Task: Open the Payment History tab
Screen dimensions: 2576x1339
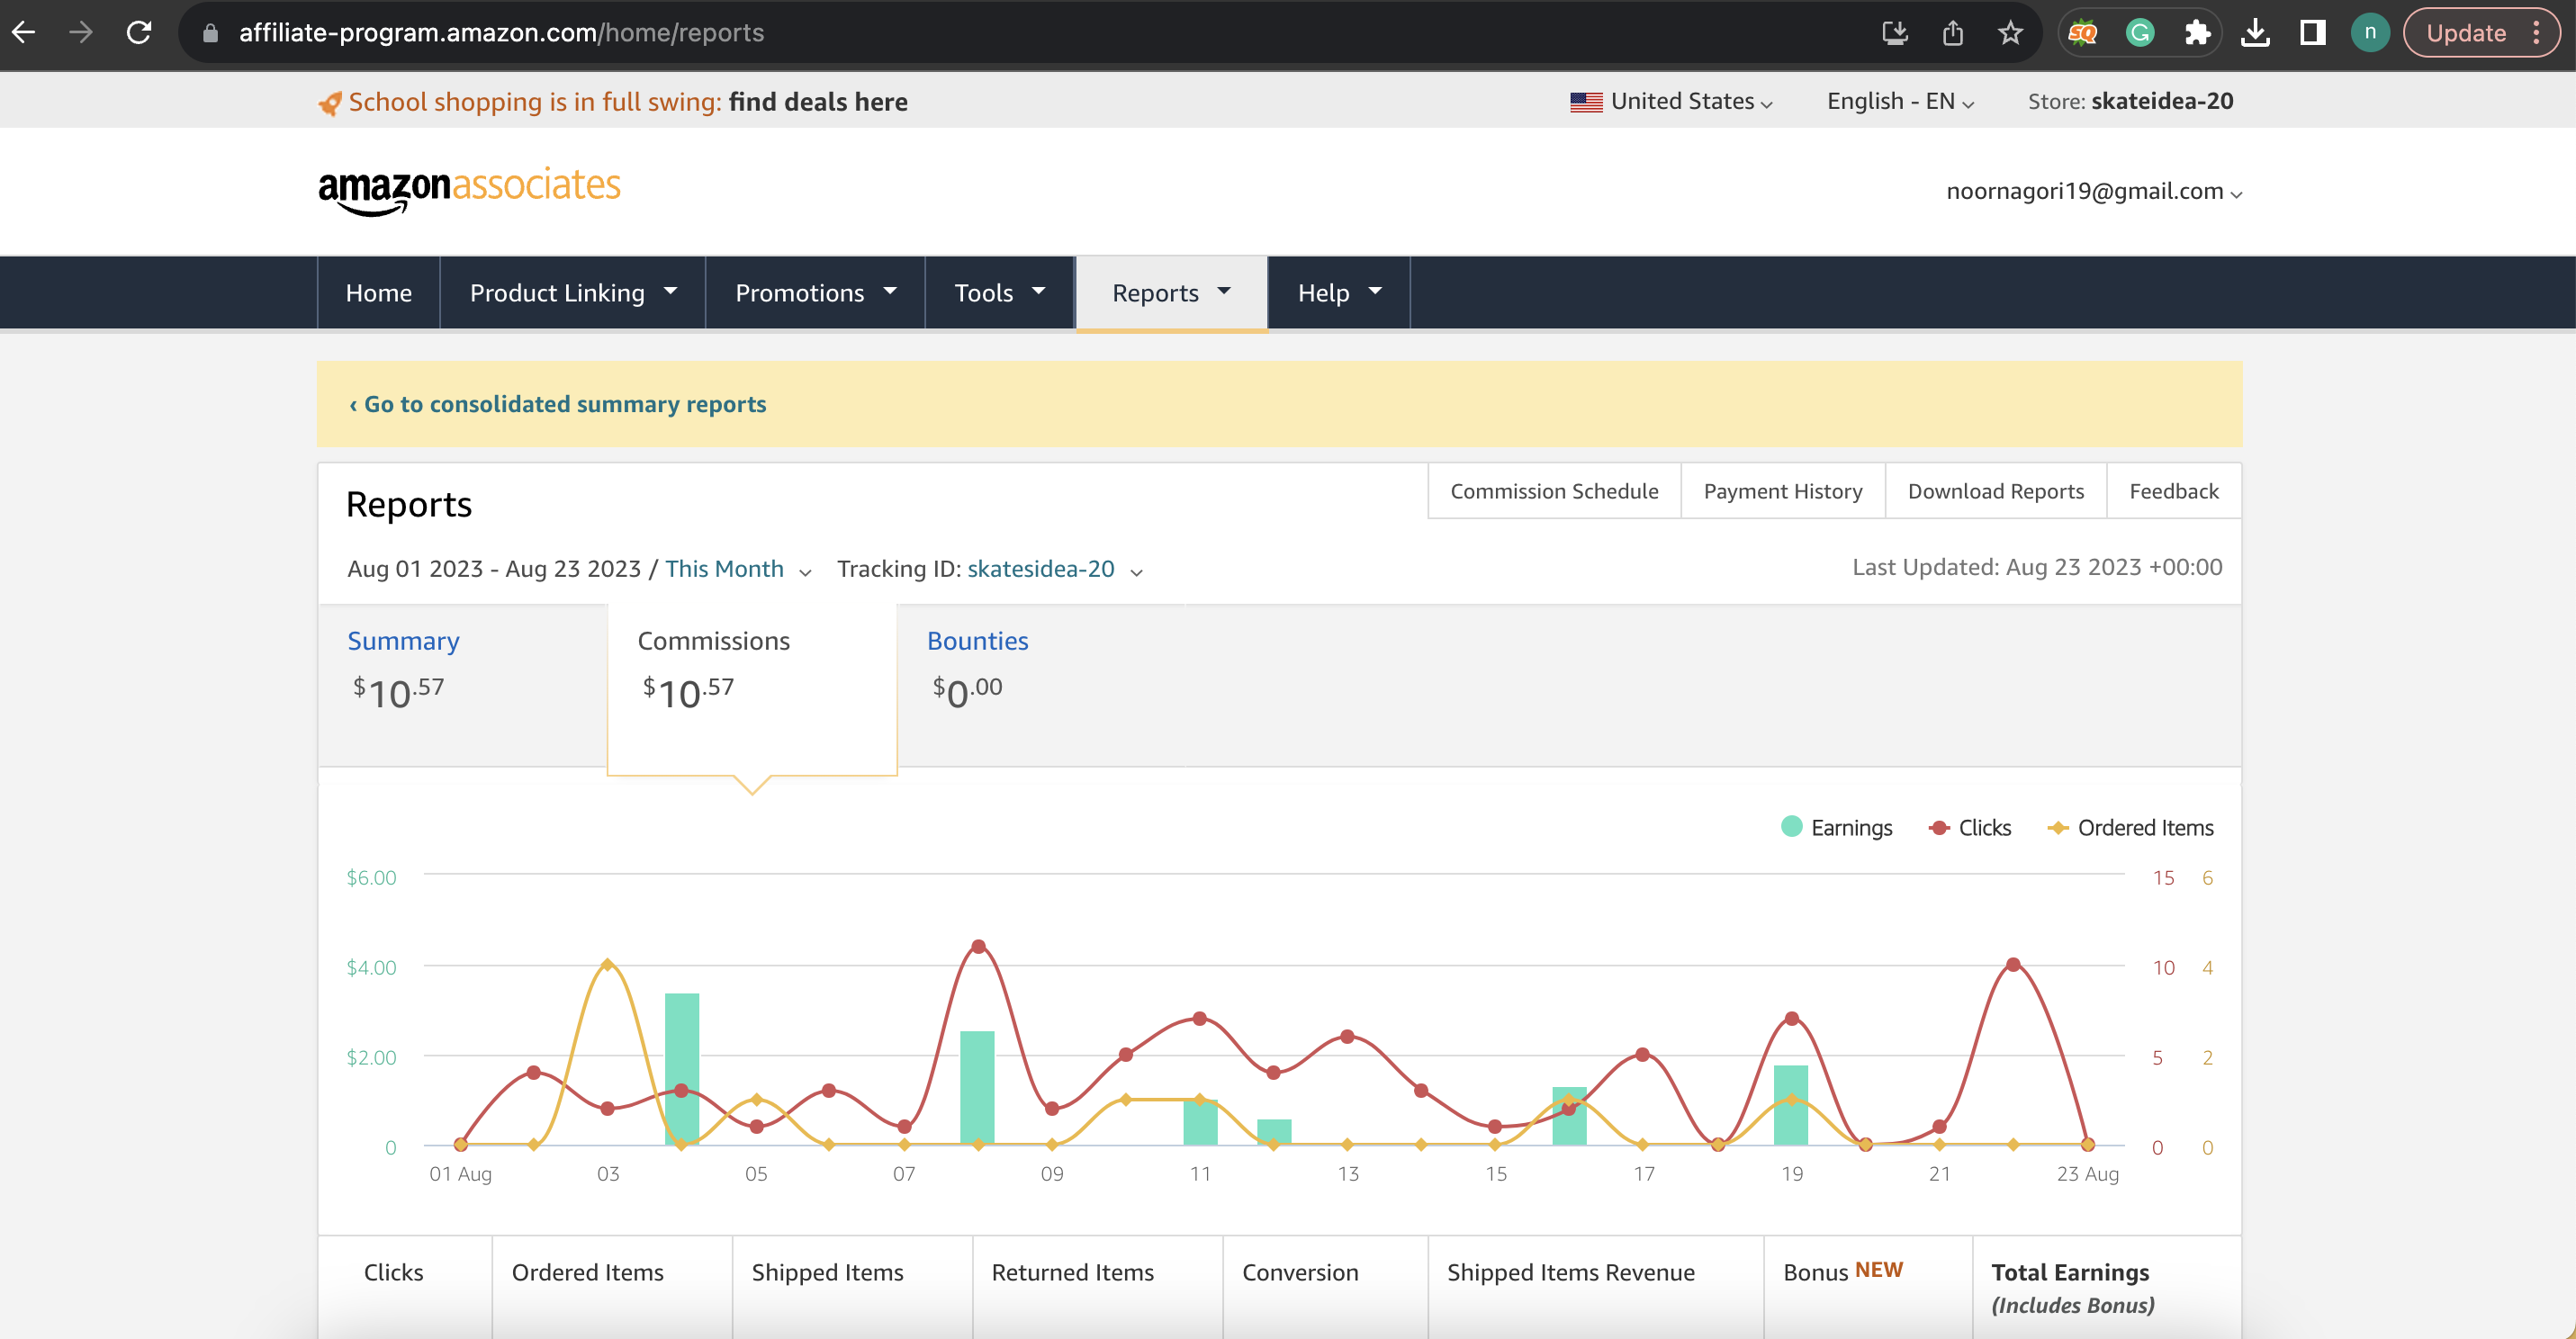Action: tap(1783, 491)
